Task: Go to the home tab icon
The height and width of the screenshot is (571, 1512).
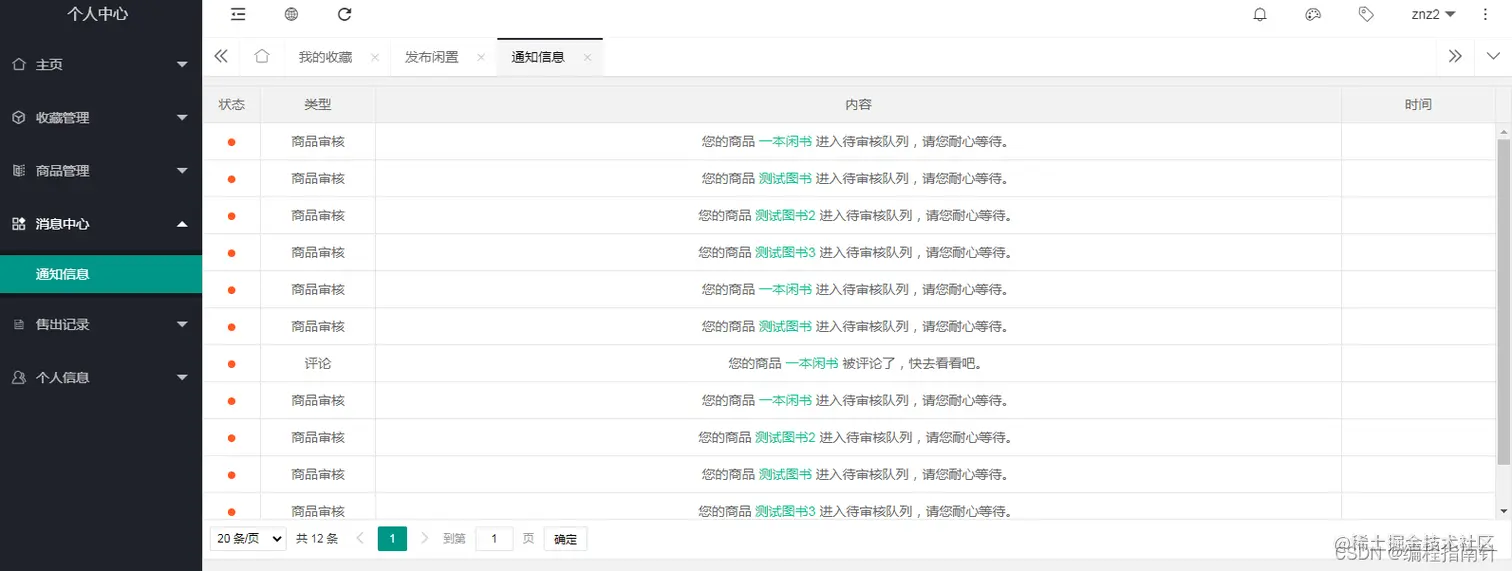Action: (262, 57)
